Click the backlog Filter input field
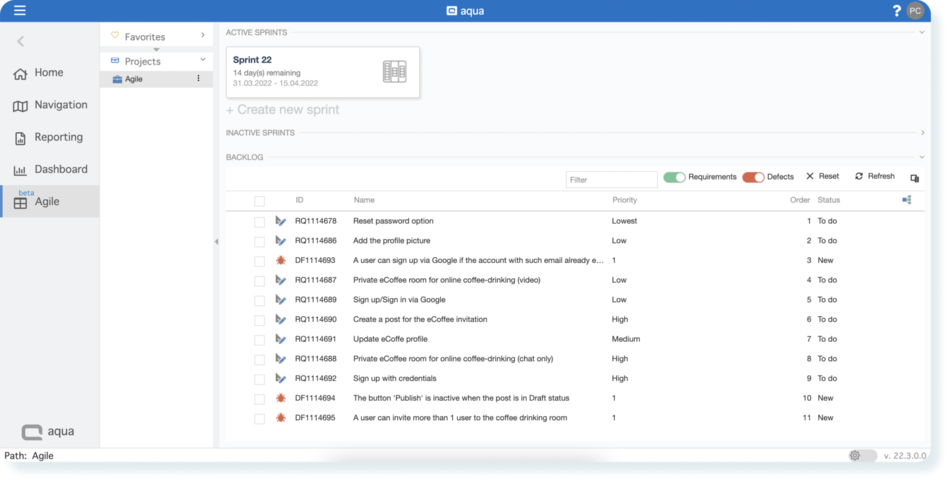The width and height of the screenshot is (948, 480). pos(611,180)
